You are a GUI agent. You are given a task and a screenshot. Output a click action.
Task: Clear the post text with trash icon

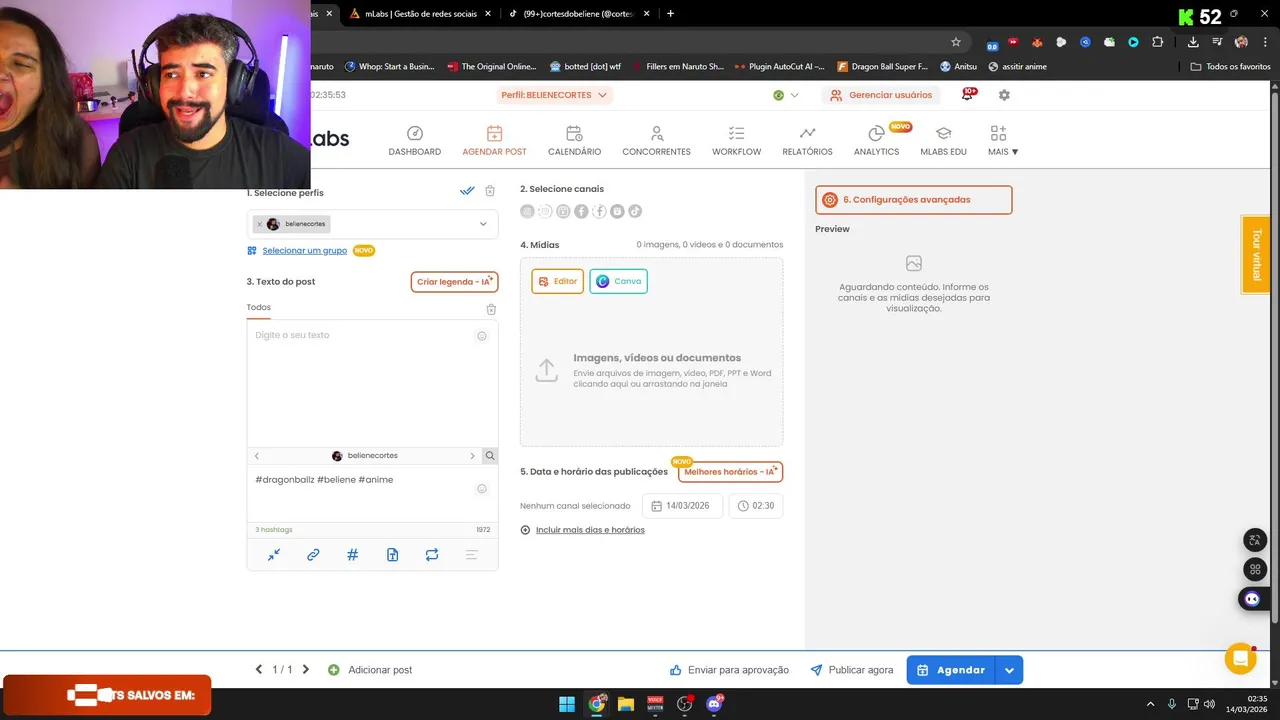click(491, 309)
